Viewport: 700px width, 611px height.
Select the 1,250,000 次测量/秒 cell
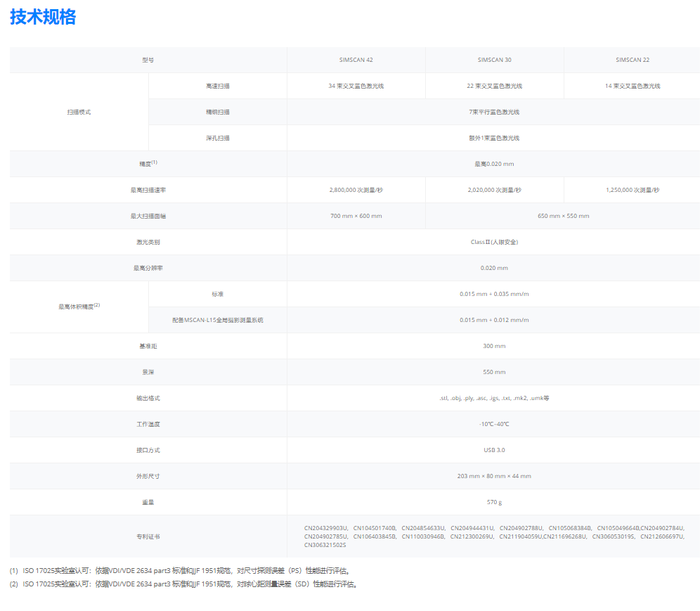[633, 190]
